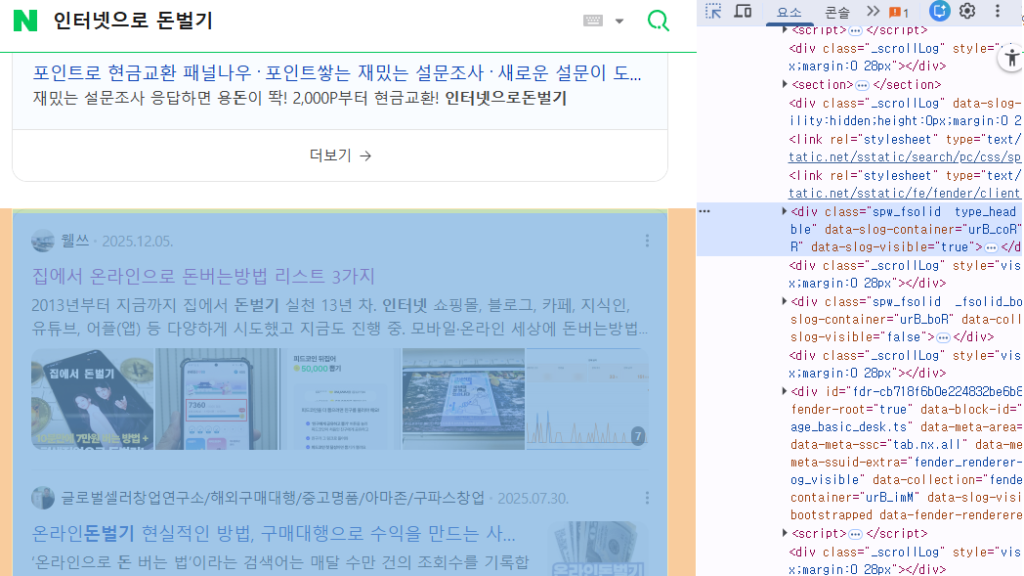The height and width of the screenshot is (576, 1024).
Task: Click the blue AI assistance icon in DevTools
Action: pos(939,11)
